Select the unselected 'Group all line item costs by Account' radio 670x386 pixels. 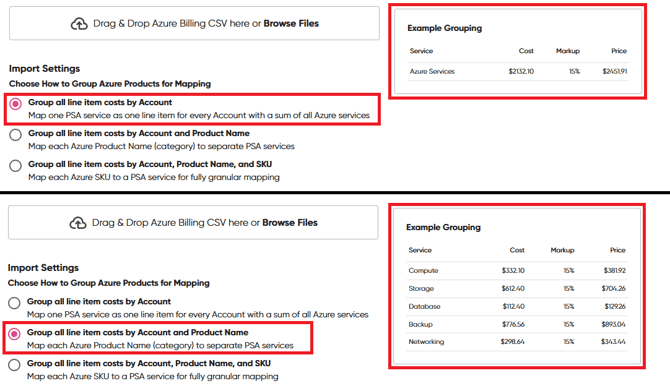pyautogui.click(x=14, y=303)
